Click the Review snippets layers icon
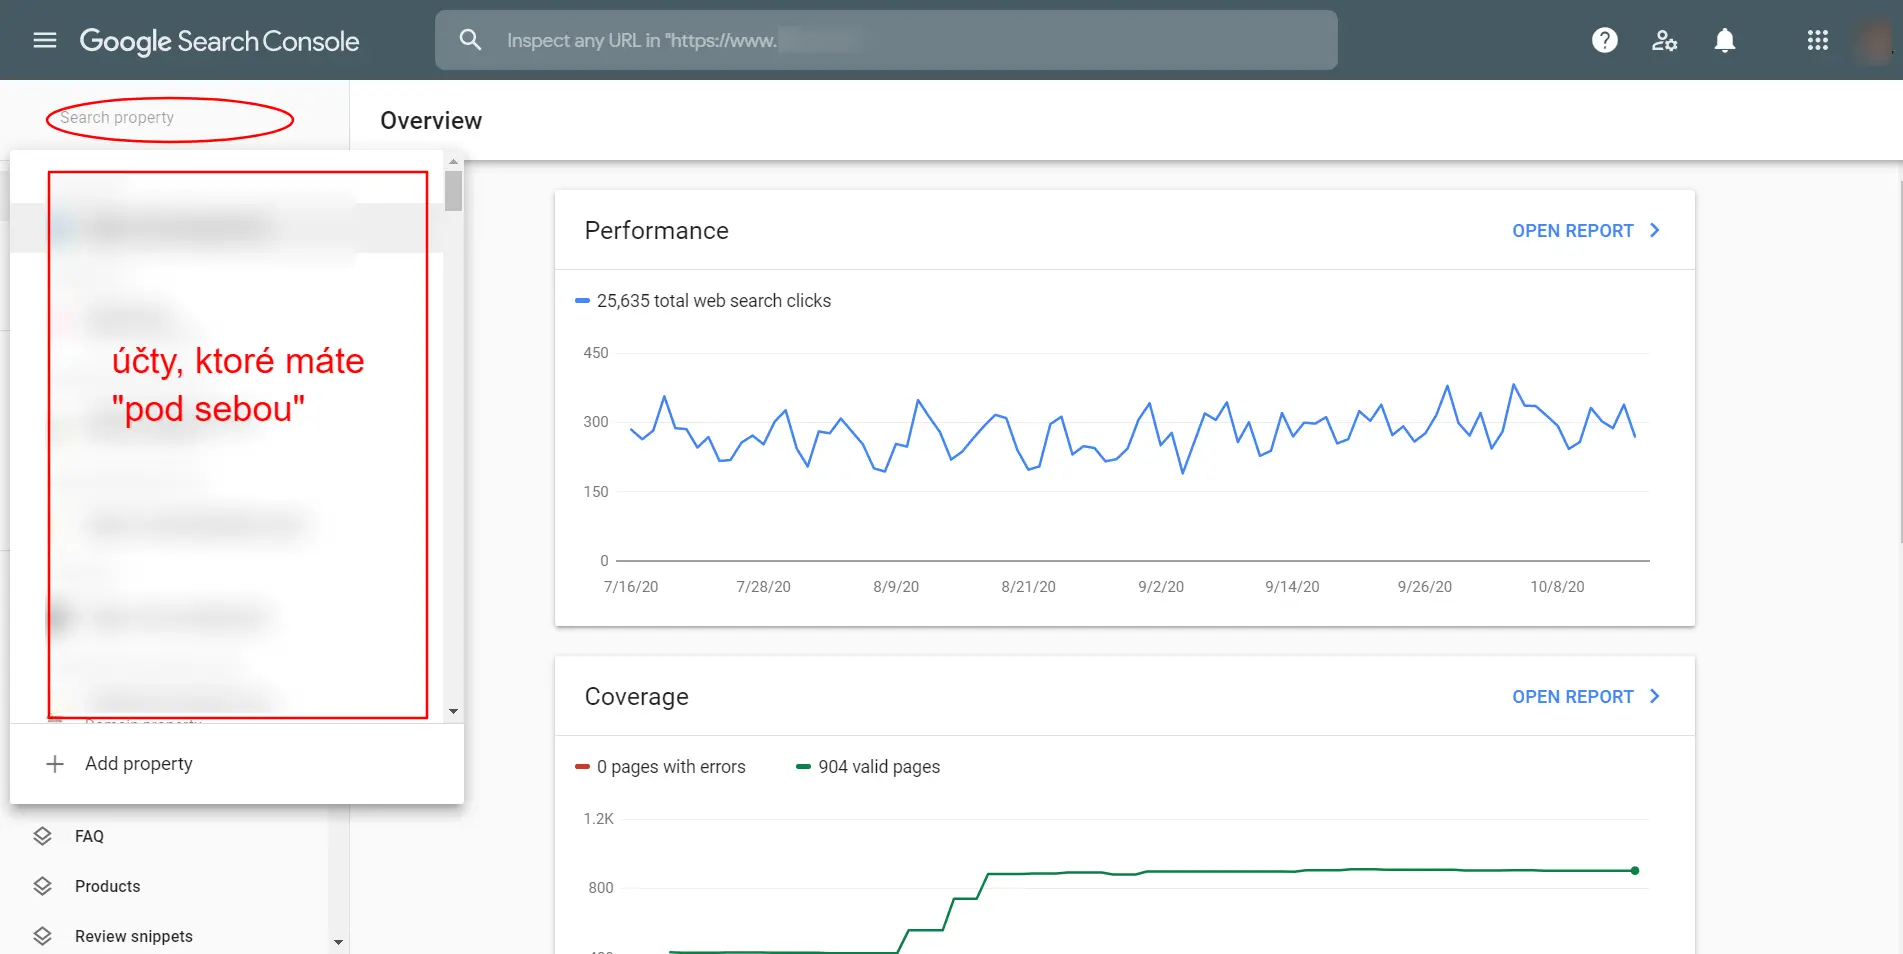The image size is (1903, 954). tap(42, 936)
